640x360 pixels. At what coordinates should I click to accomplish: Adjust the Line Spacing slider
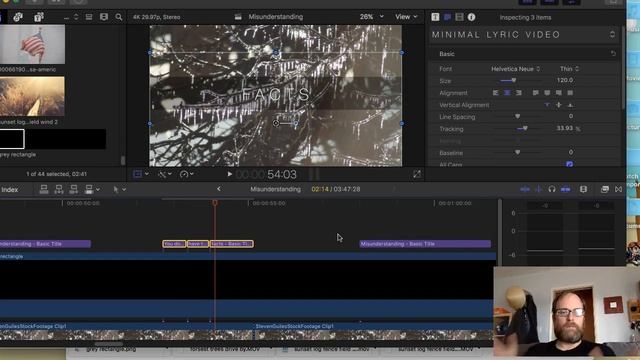(517, 117)
